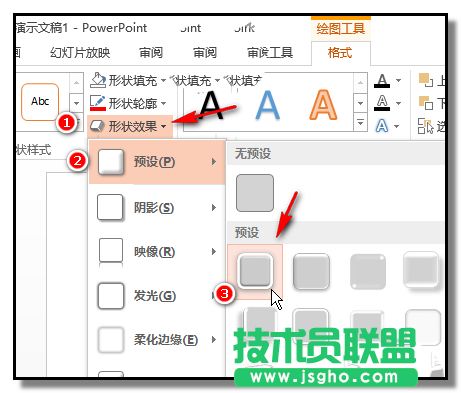Select the second preset in first row
This screenshot has height=393, width=461.
[311, 272]
